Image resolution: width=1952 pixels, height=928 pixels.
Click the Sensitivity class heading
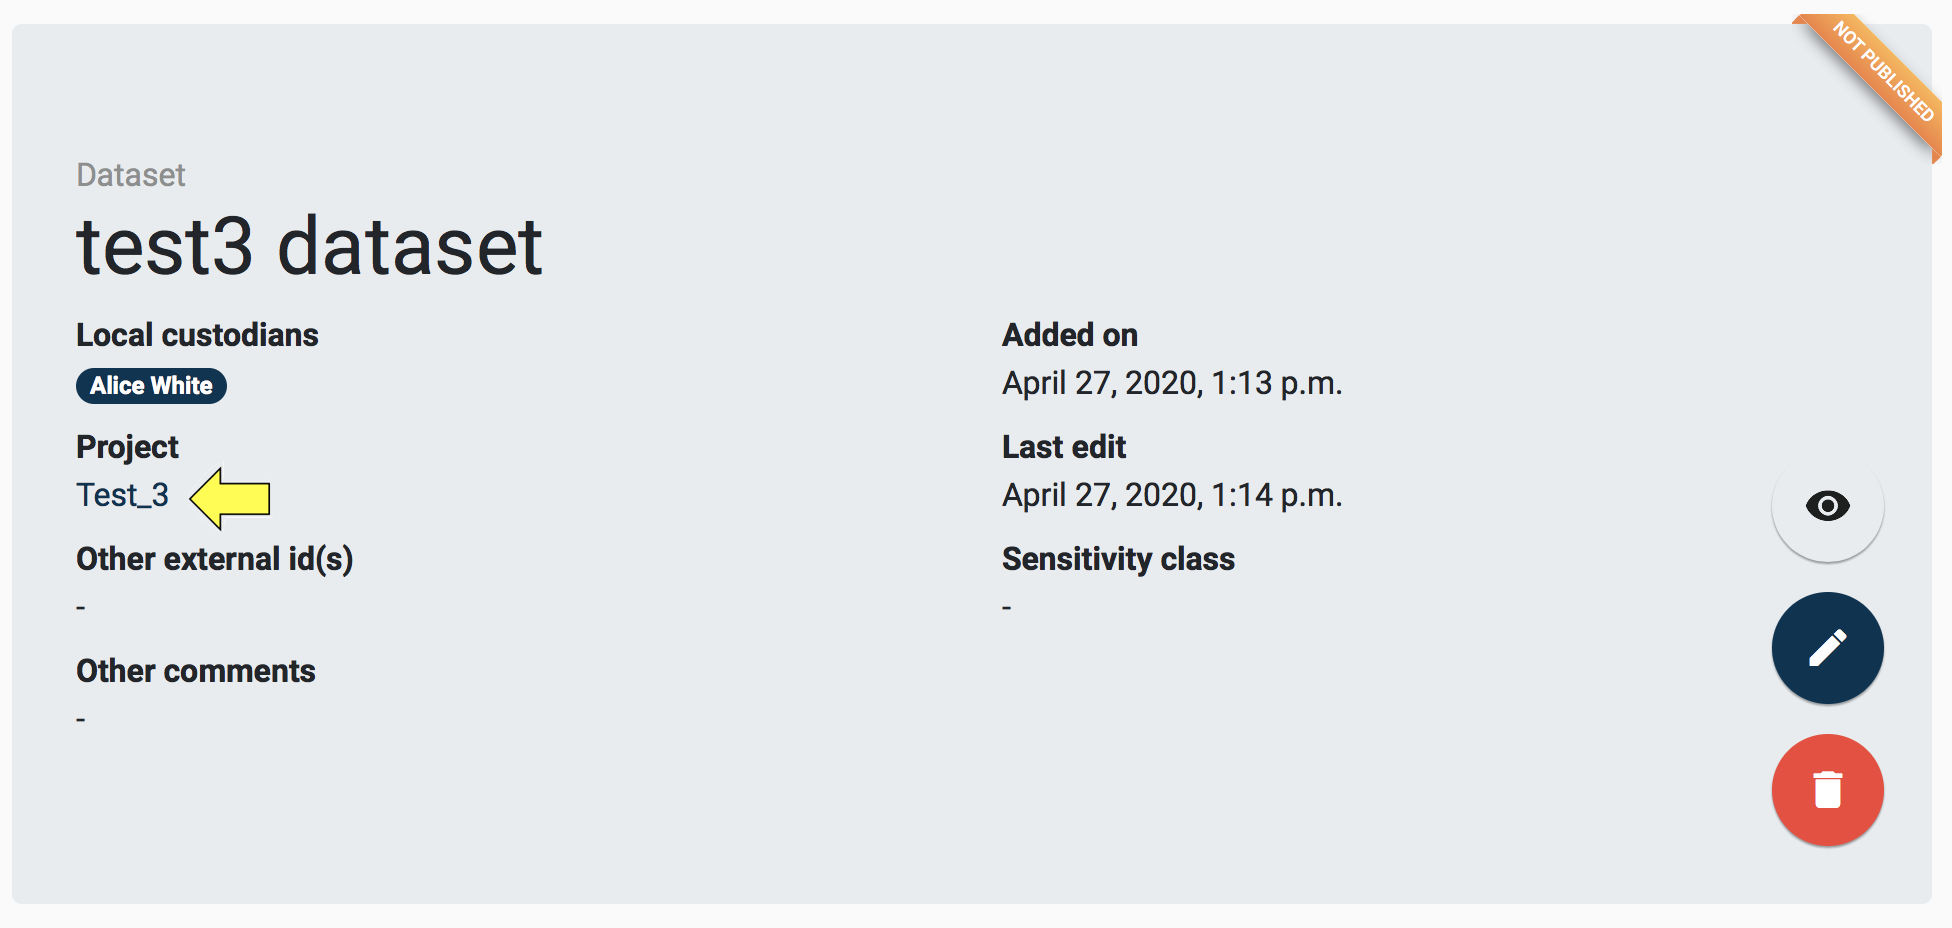click(x=1117, y=559)
